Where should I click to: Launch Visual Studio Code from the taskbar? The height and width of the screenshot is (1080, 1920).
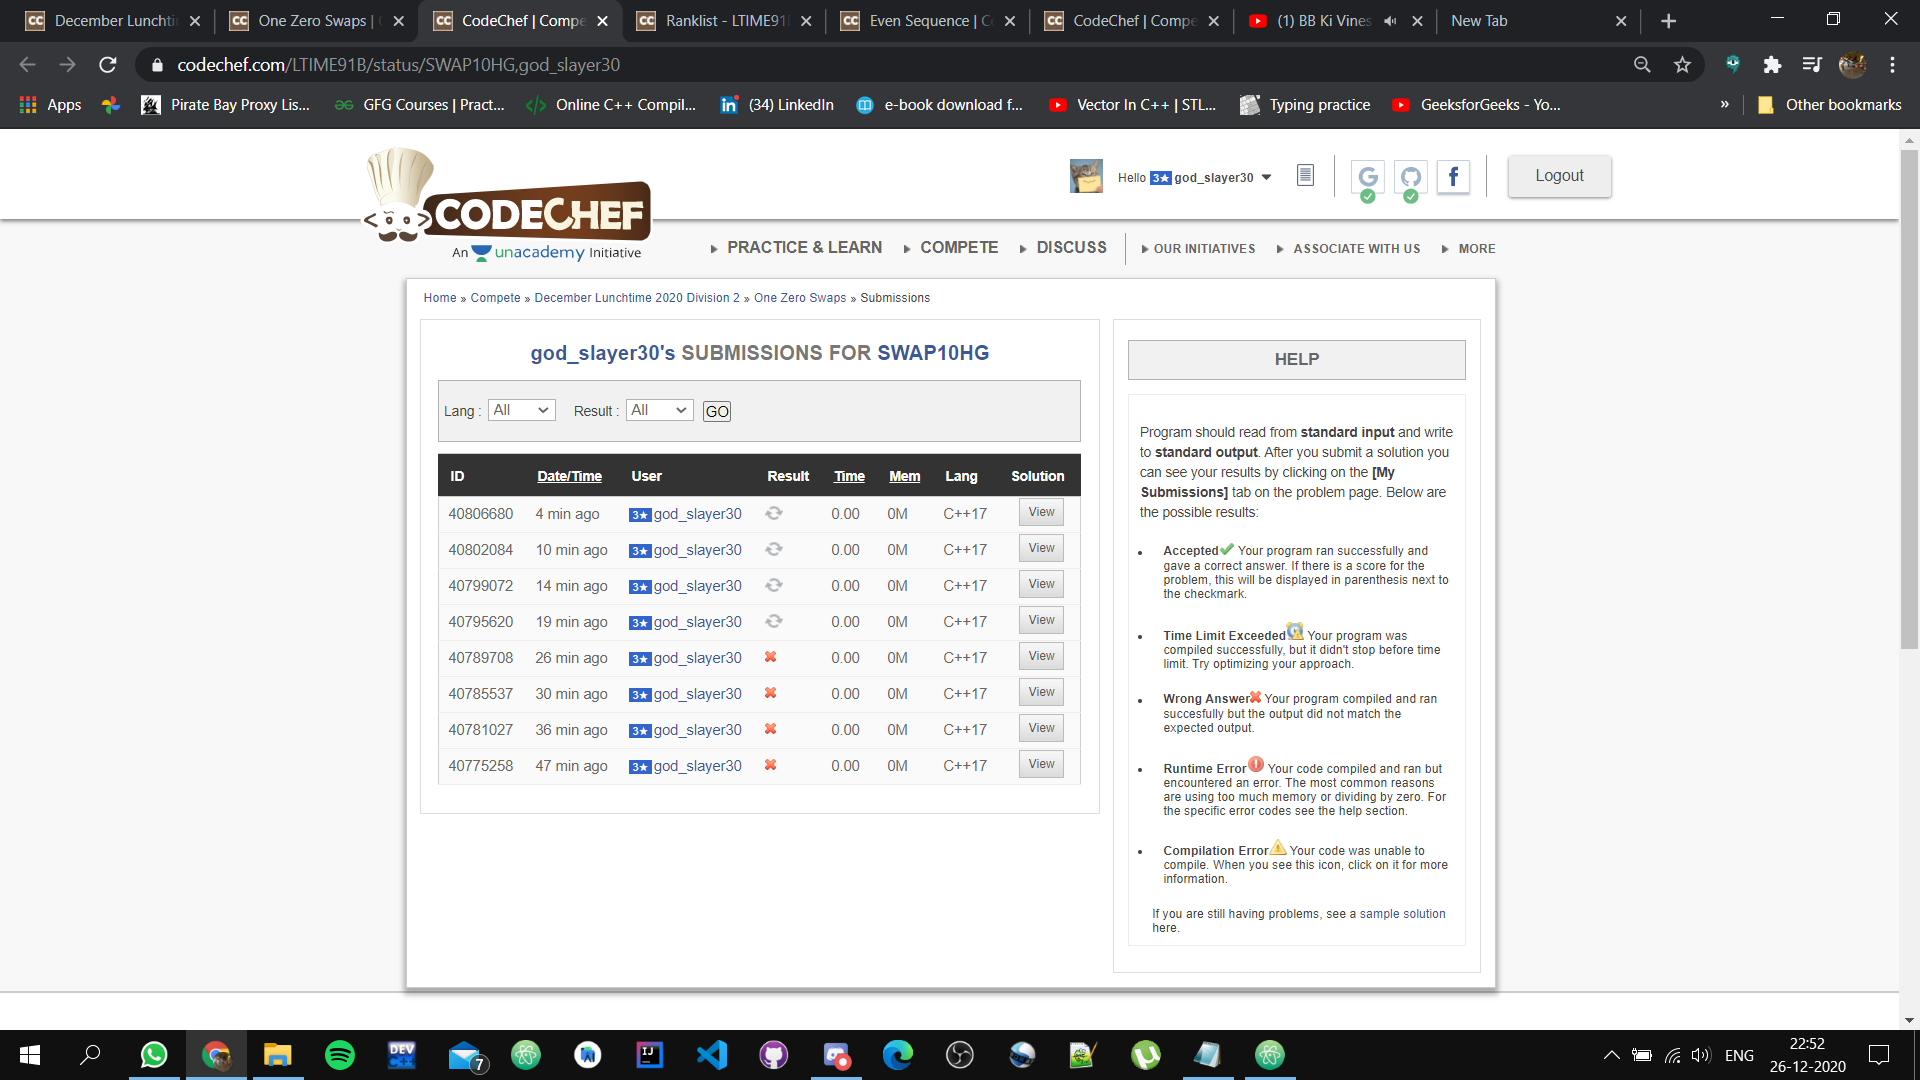(x=711, y=1055)
